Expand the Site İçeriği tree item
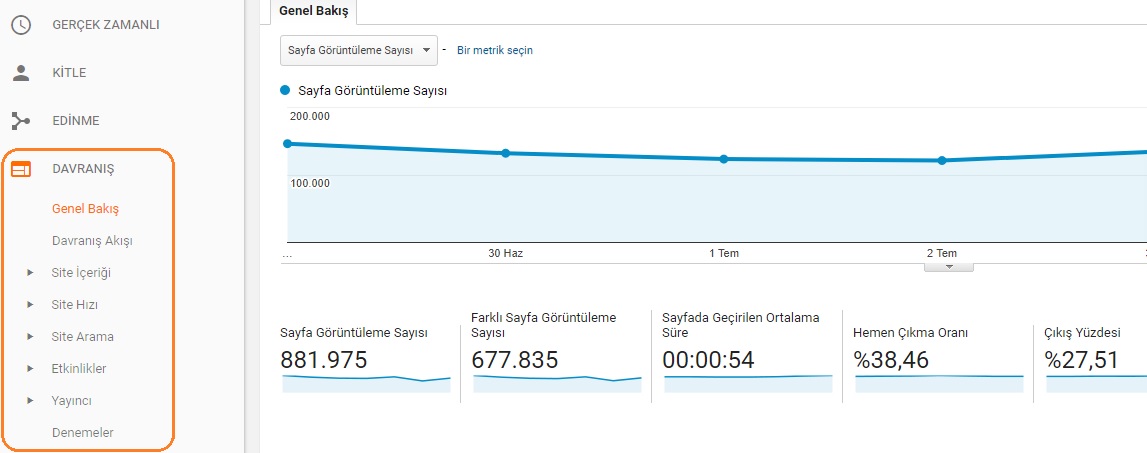 click(x=31, y=273)
